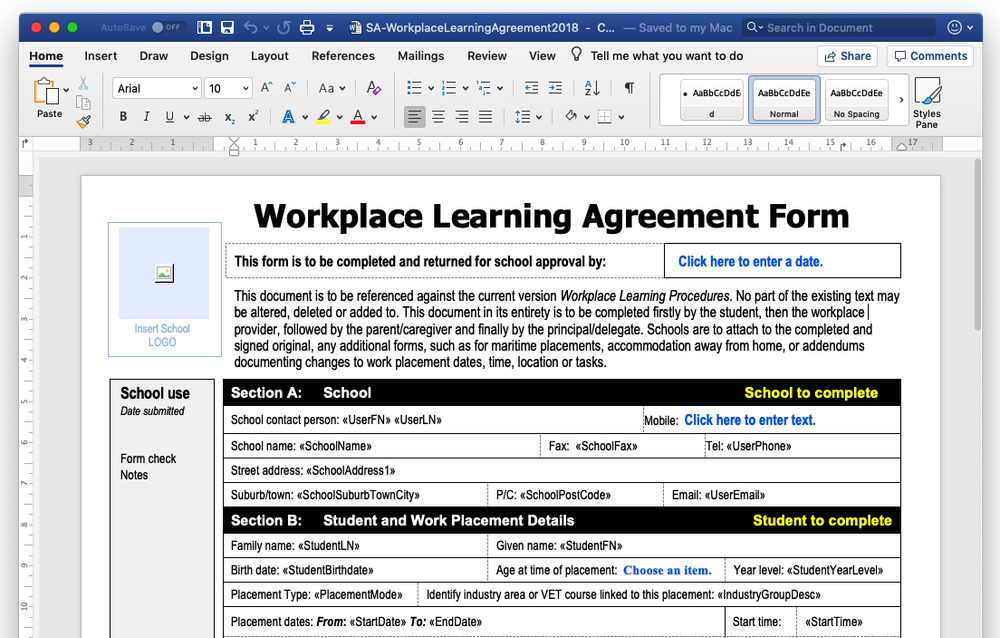Screen dimensions: 1000x638
Task: Decrease font size with smaller A
Action: click(x=290, y=88)
